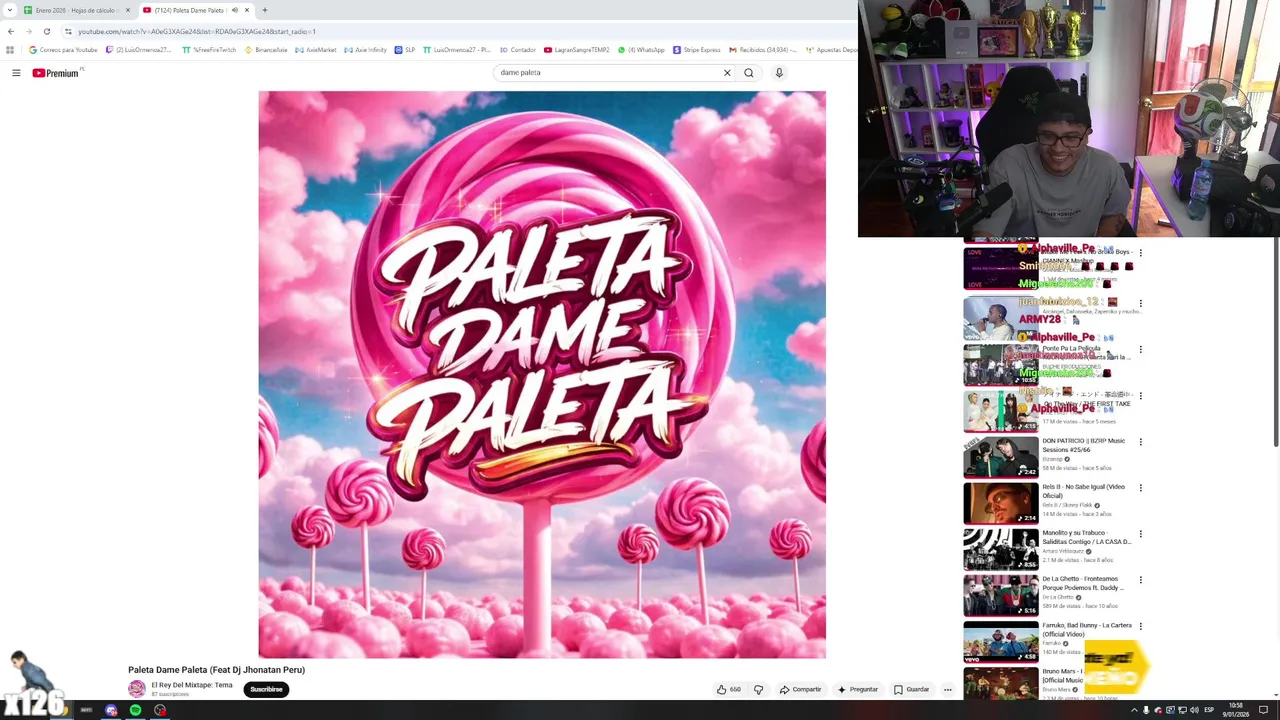1280x720 pixels.
Task: Open BinanceAxie bookmark
Action: [x=266, y=50]
